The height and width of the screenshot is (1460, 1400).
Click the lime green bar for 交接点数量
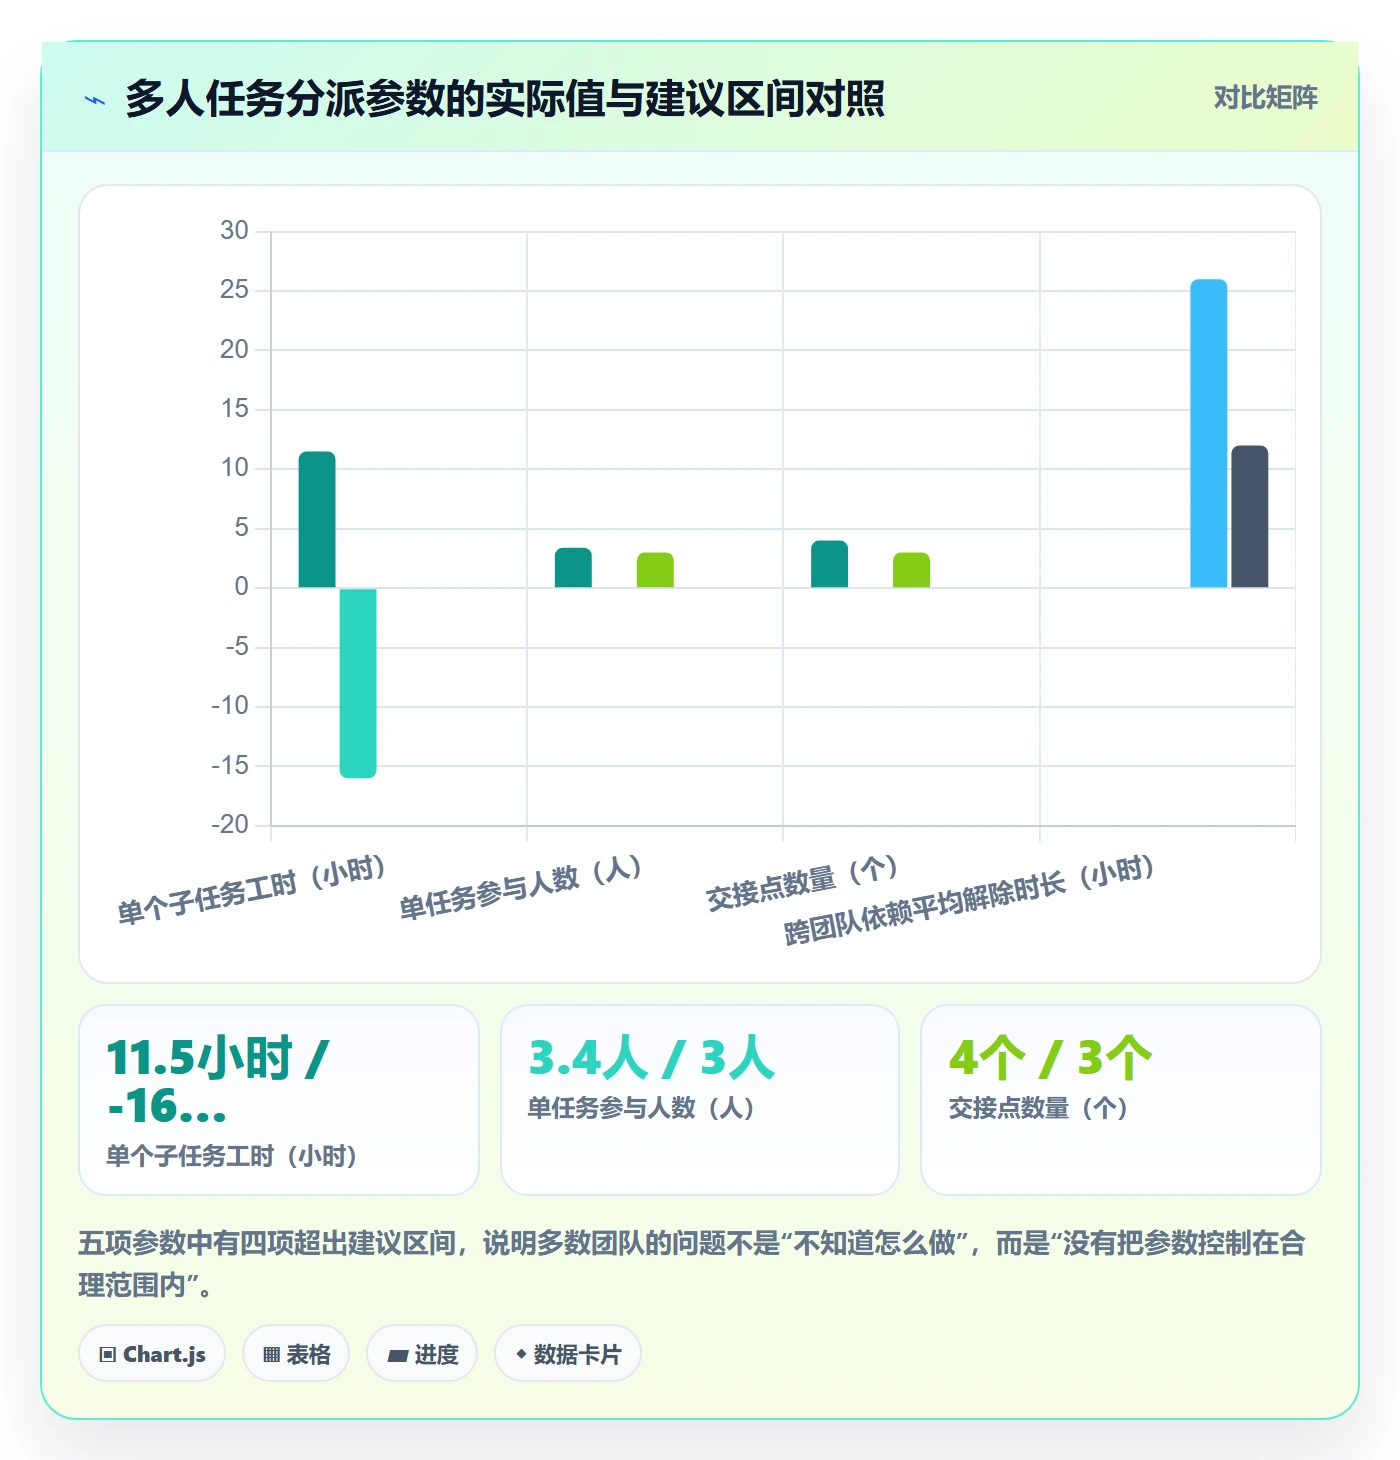point(911,570)
